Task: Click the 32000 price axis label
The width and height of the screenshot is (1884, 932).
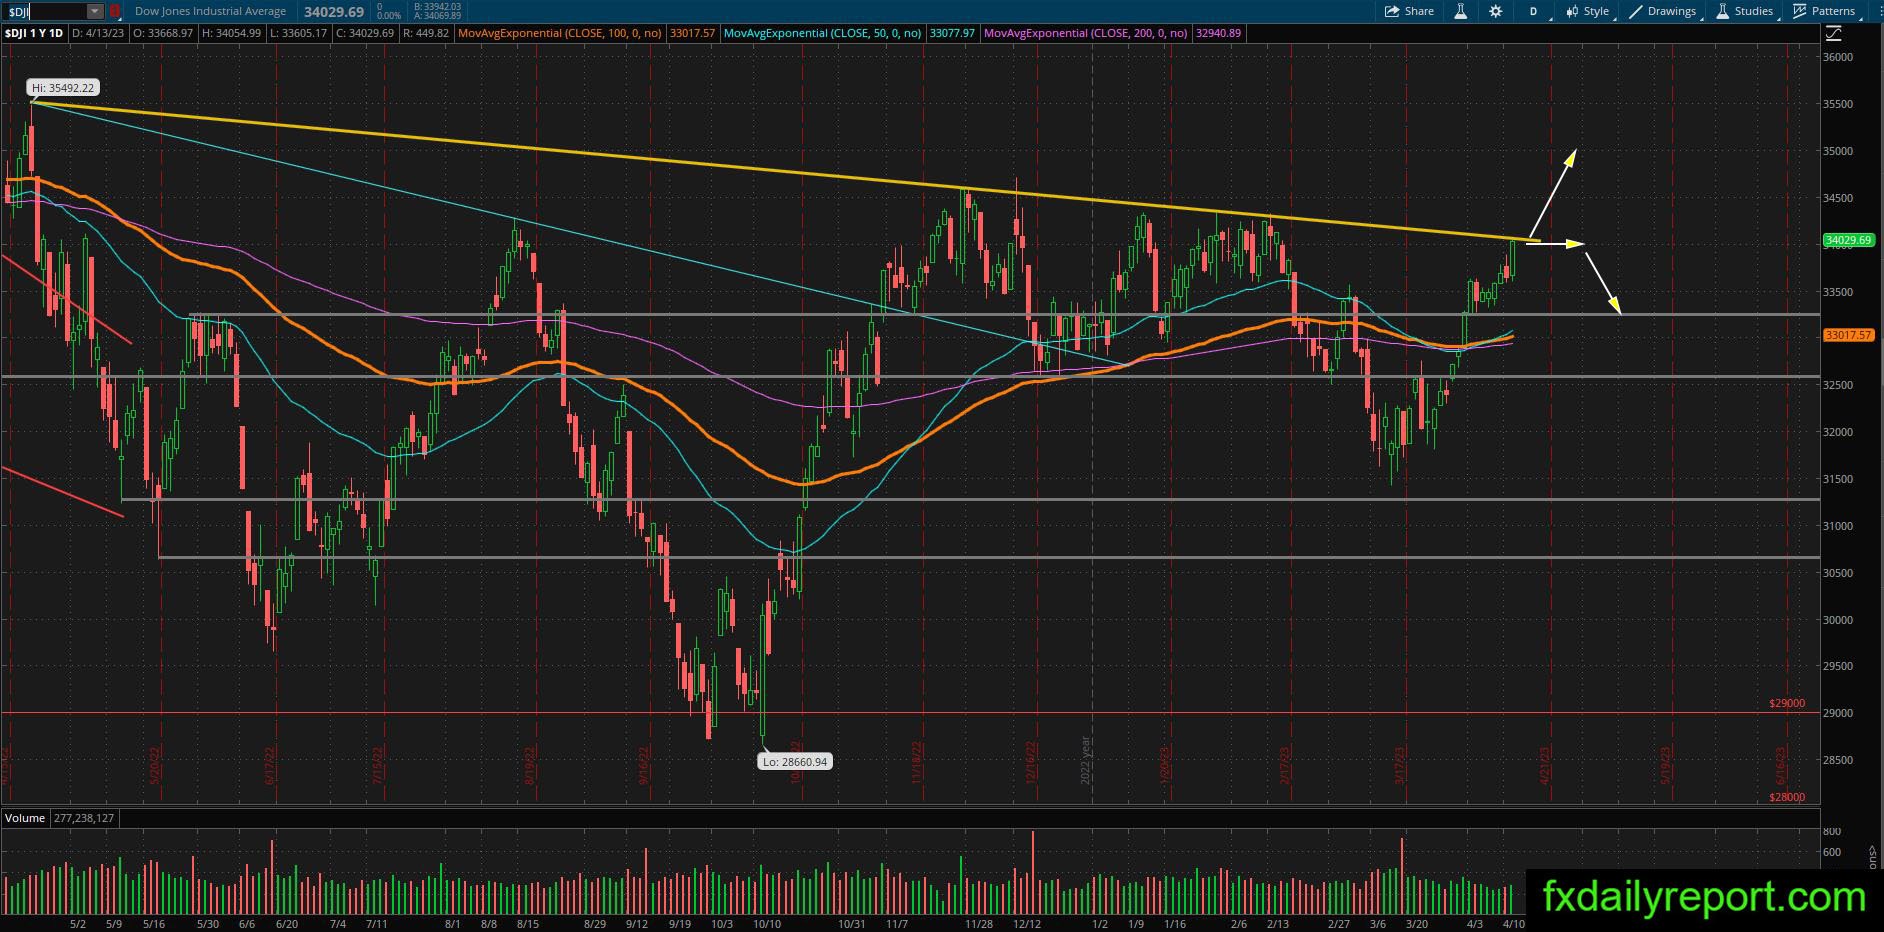Action: click(x=1838, y=432)
